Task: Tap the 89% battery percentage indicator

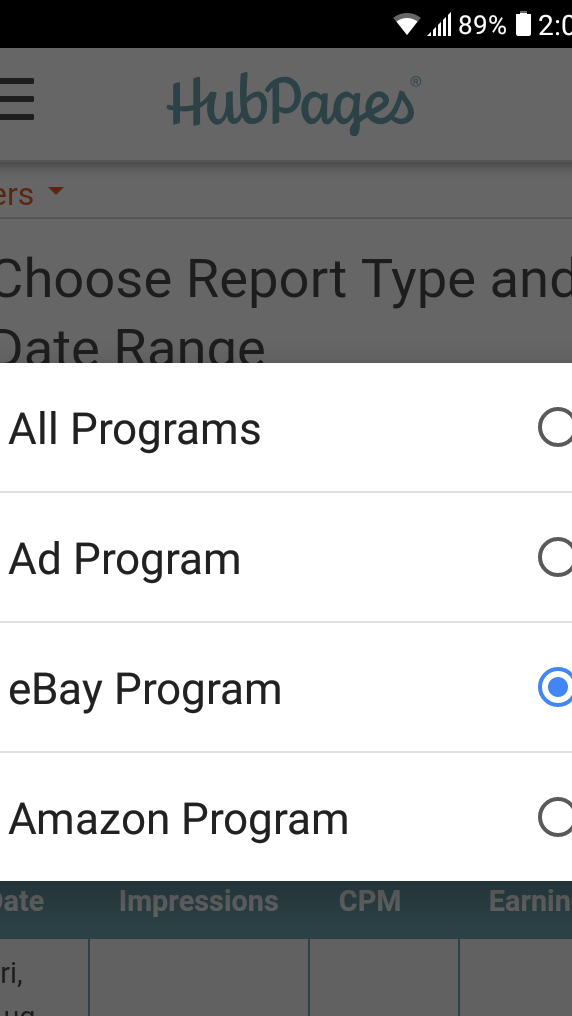Action: coord(483,25)
